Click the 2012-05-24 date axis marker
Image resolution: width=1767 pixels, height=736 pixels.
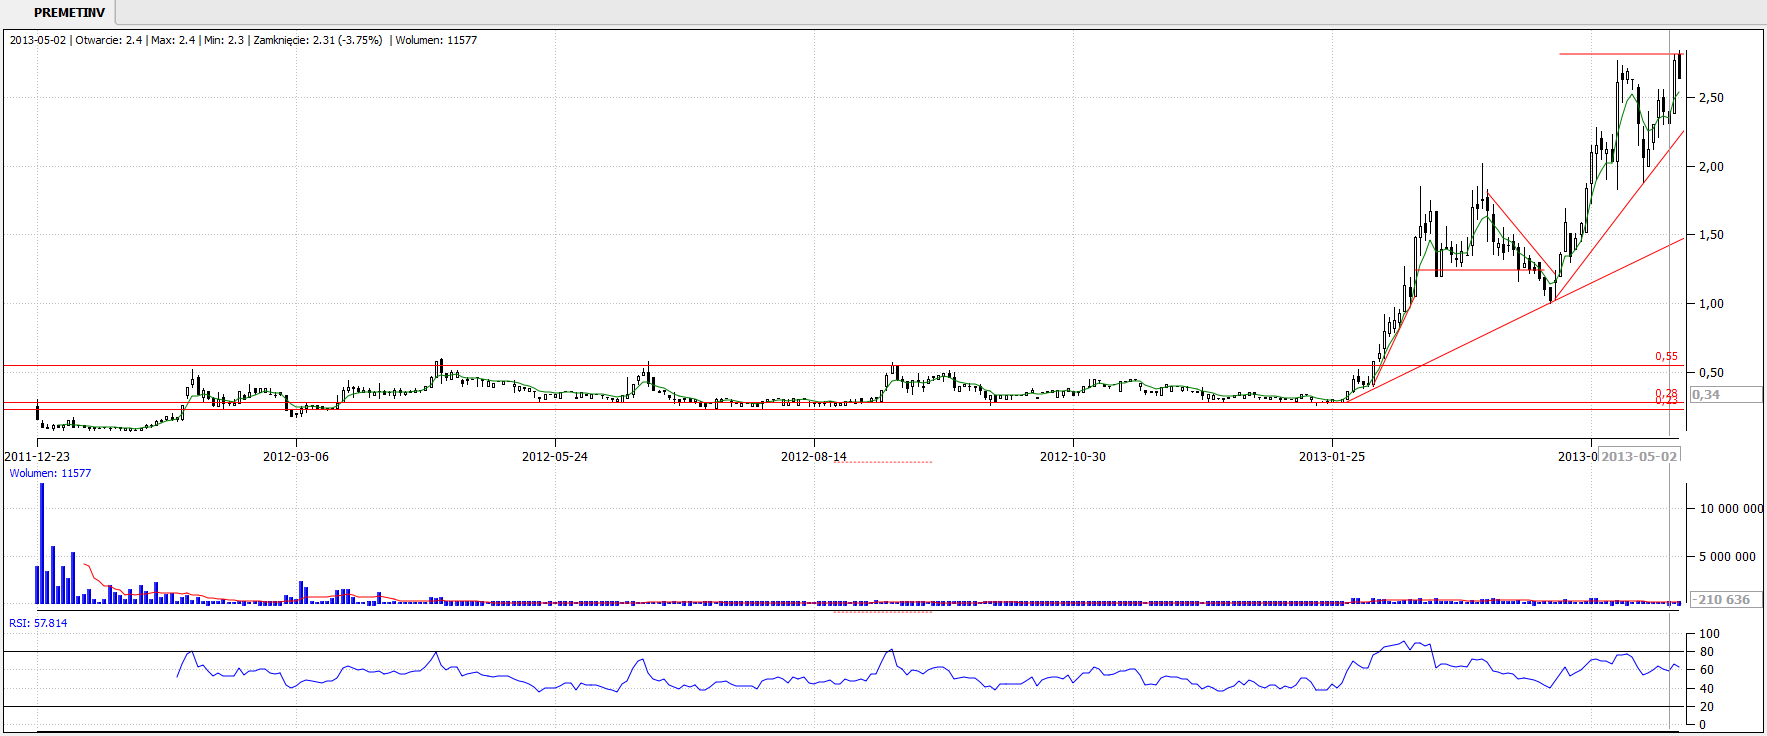554,456
